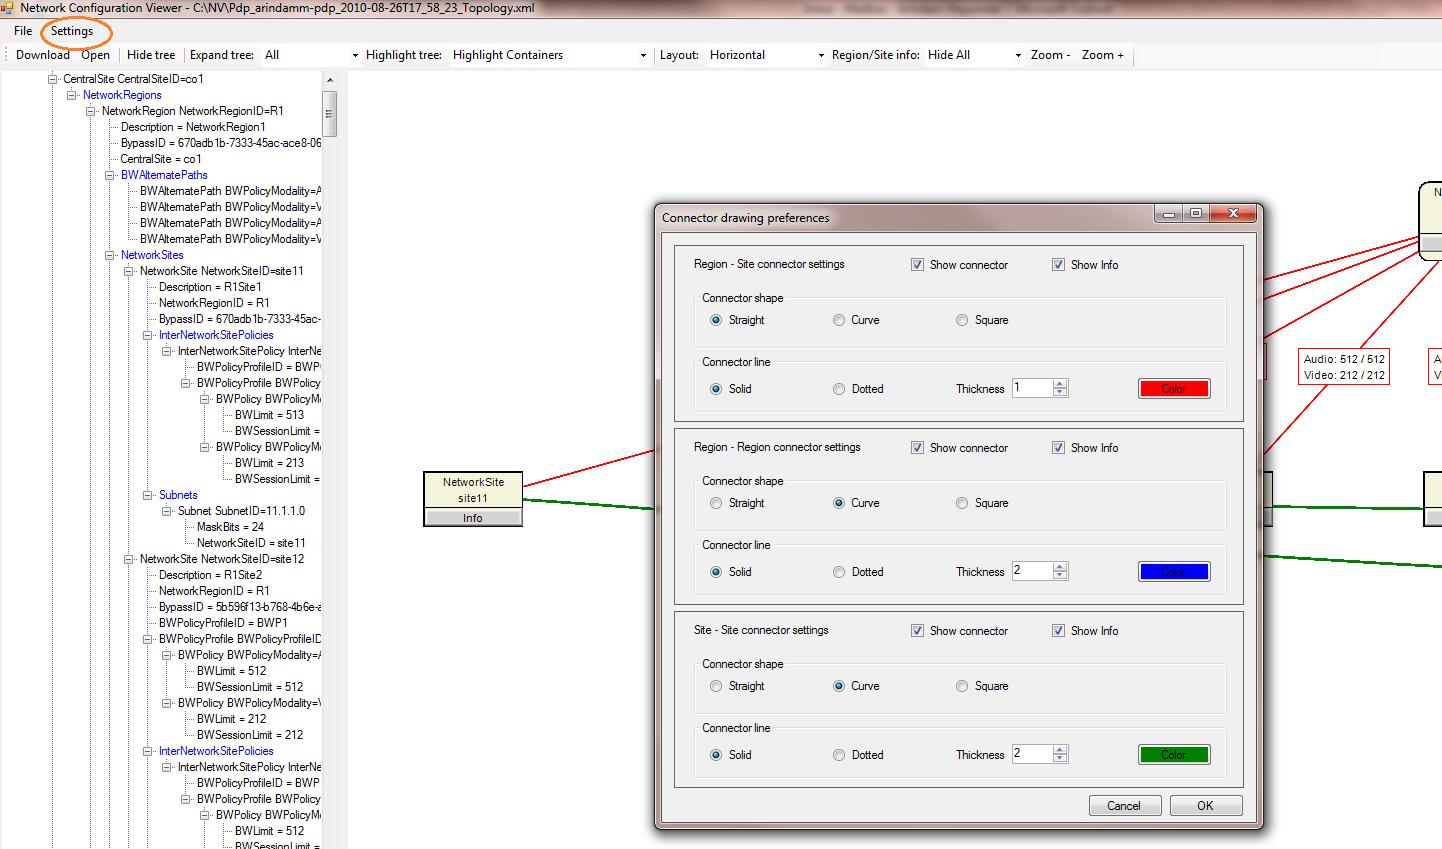Image resolution: width=1442 pixels, height=849 pixels.
Task: Collapse the BWAlternatePaths tree node
Action: (x=110, y=175)
